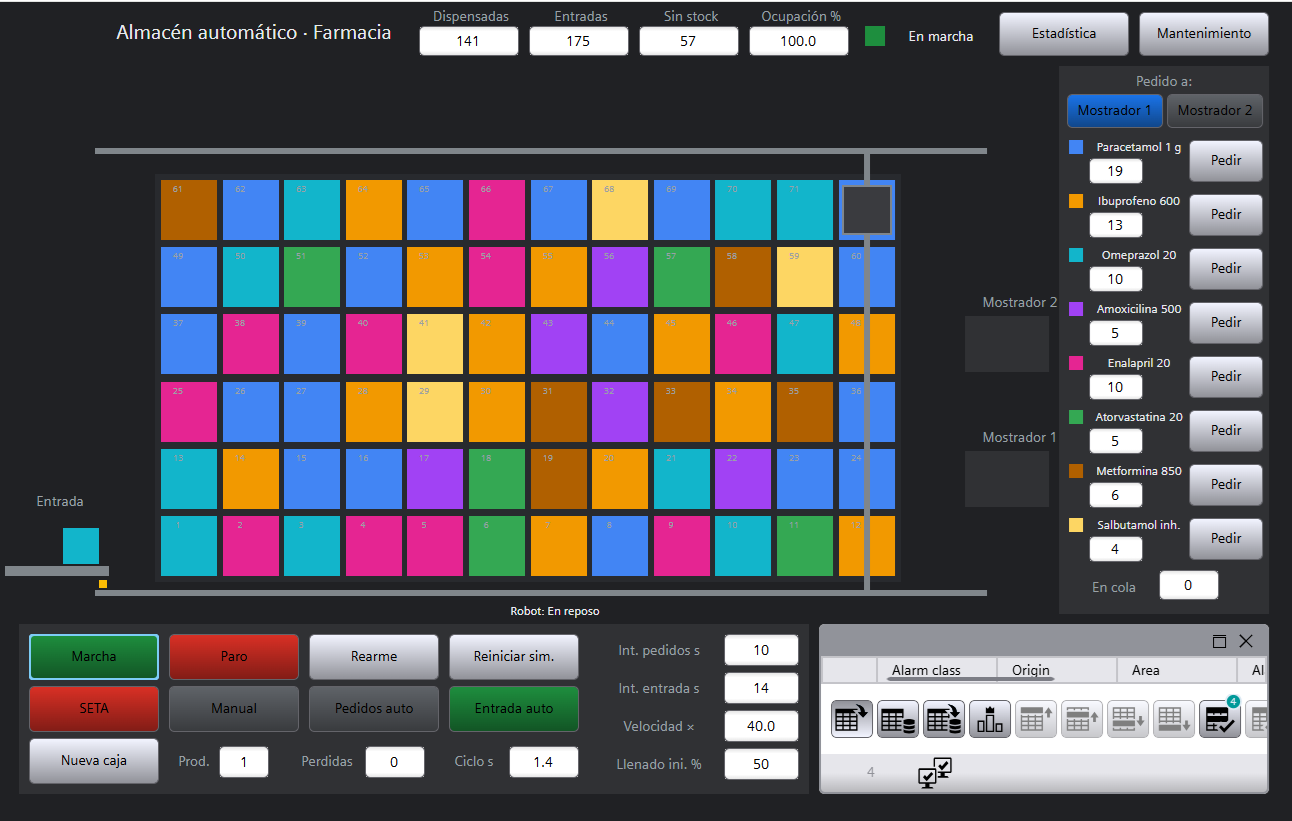Open the Estadística screen
This screenshot has width=1292, height=821.
click(1064, 34)
